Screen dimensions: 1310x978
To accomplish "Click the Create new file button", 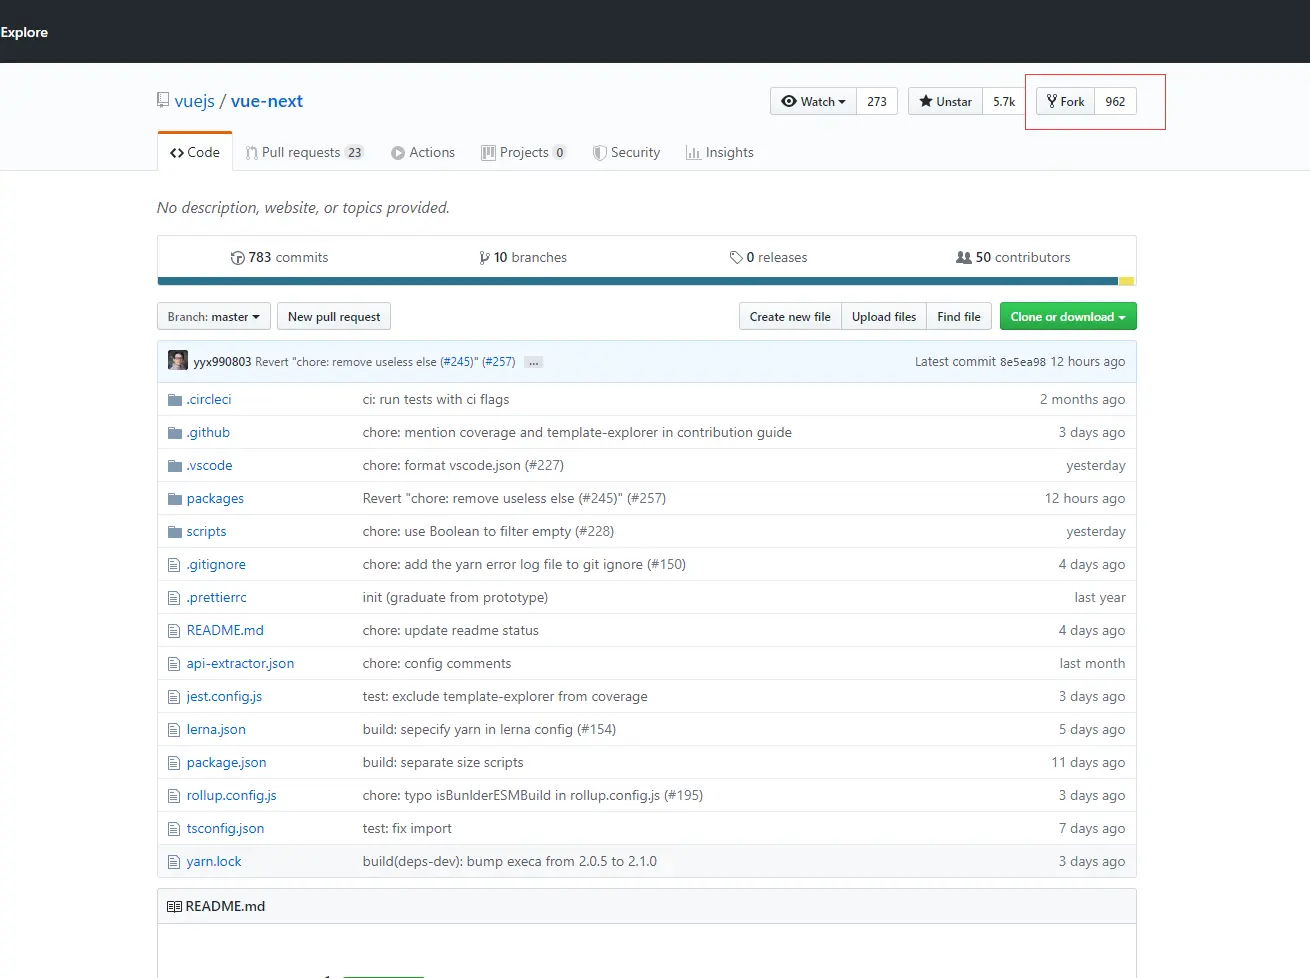I will [790, 317].
